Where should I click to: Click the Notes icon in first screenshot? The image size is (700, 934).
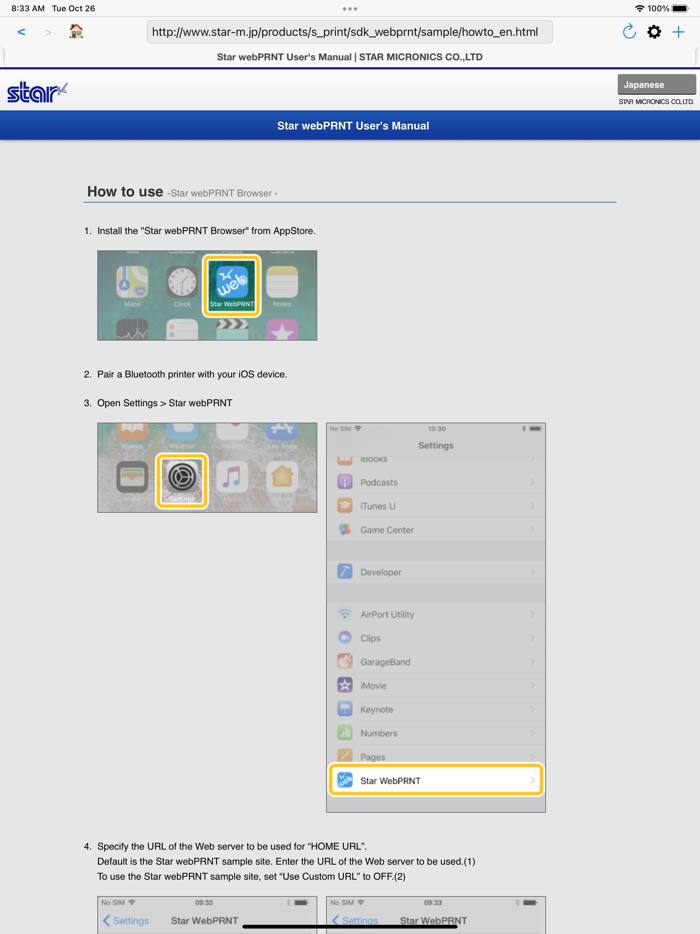click(x=282, y=282)
